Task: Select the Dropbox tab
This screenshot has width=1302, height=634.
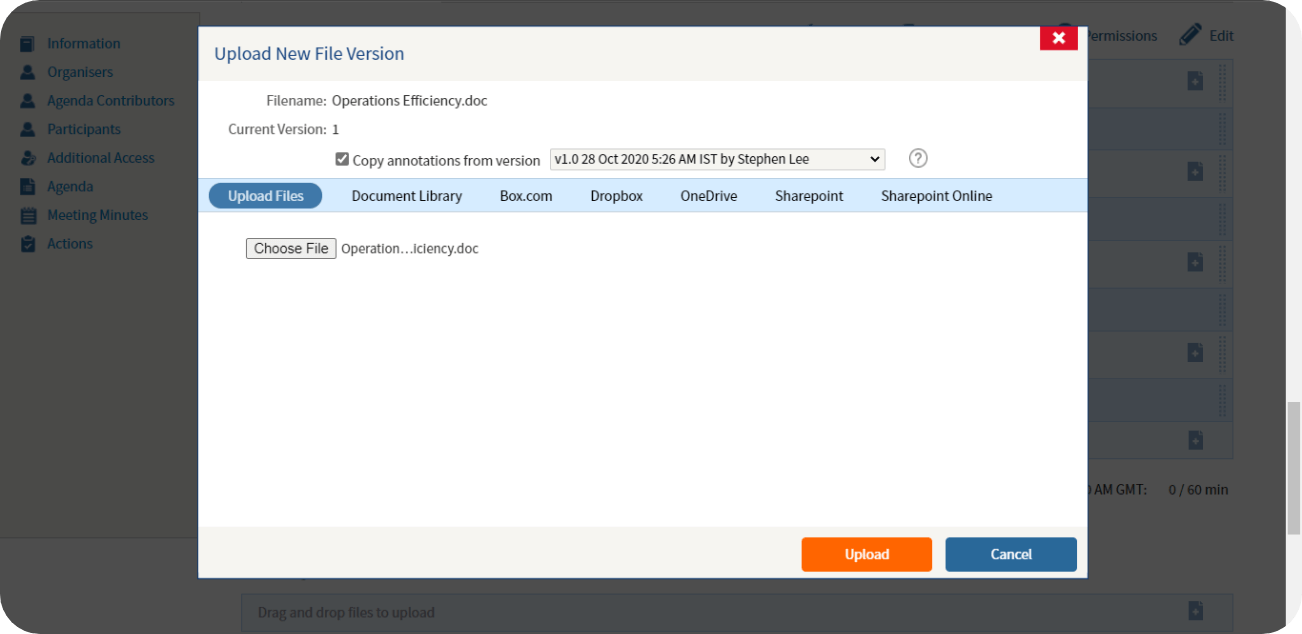Action: pos(616,196)
